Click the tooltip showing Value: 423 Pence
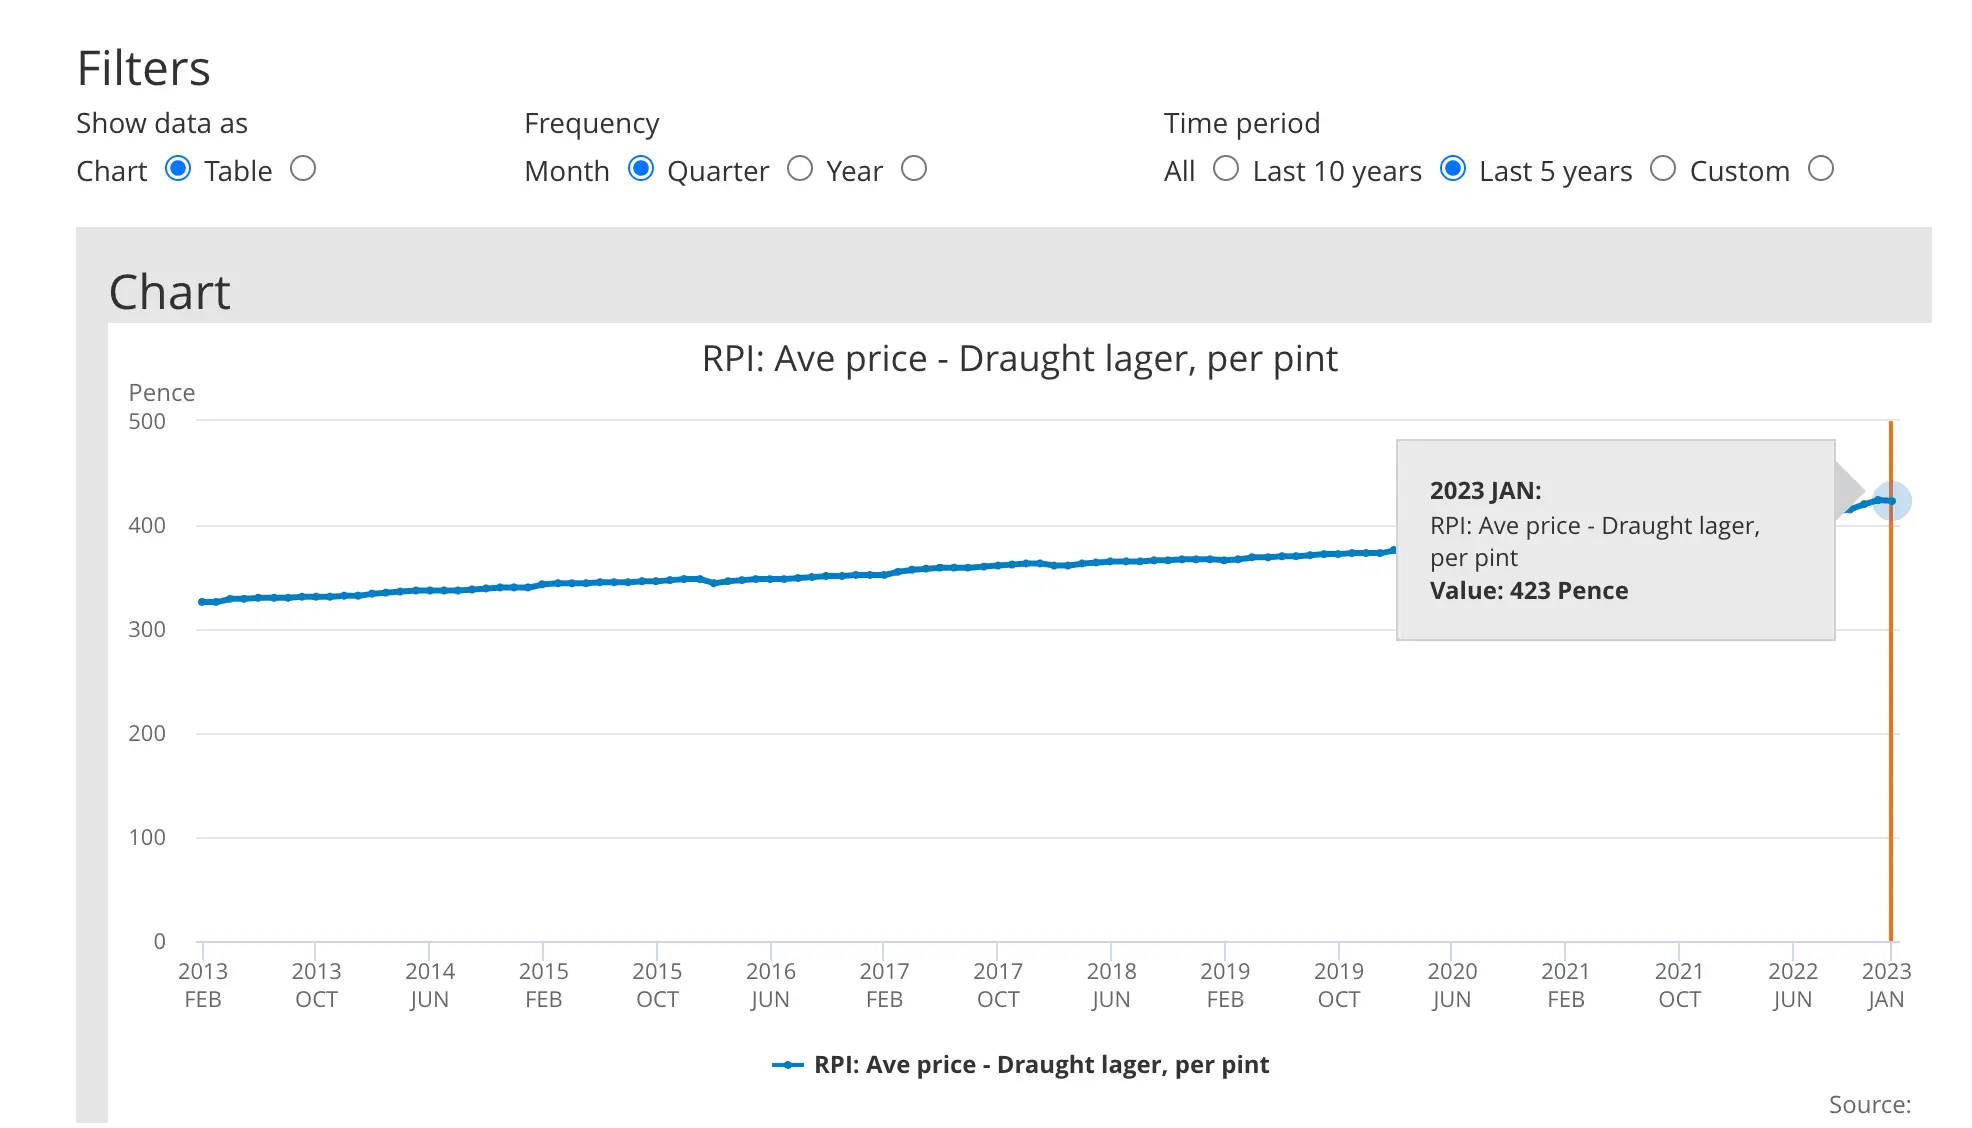Screen dimensions: 1972x1128 point(1614,540)
